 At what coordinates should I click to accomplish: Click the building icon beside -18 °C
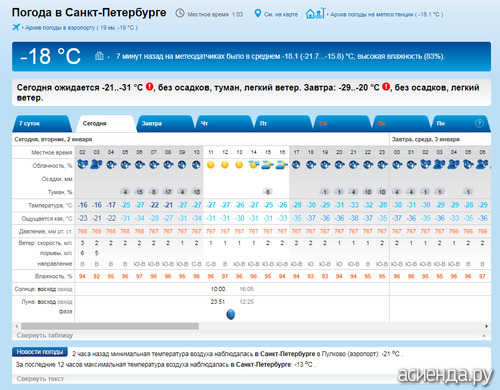coord(99,56)
